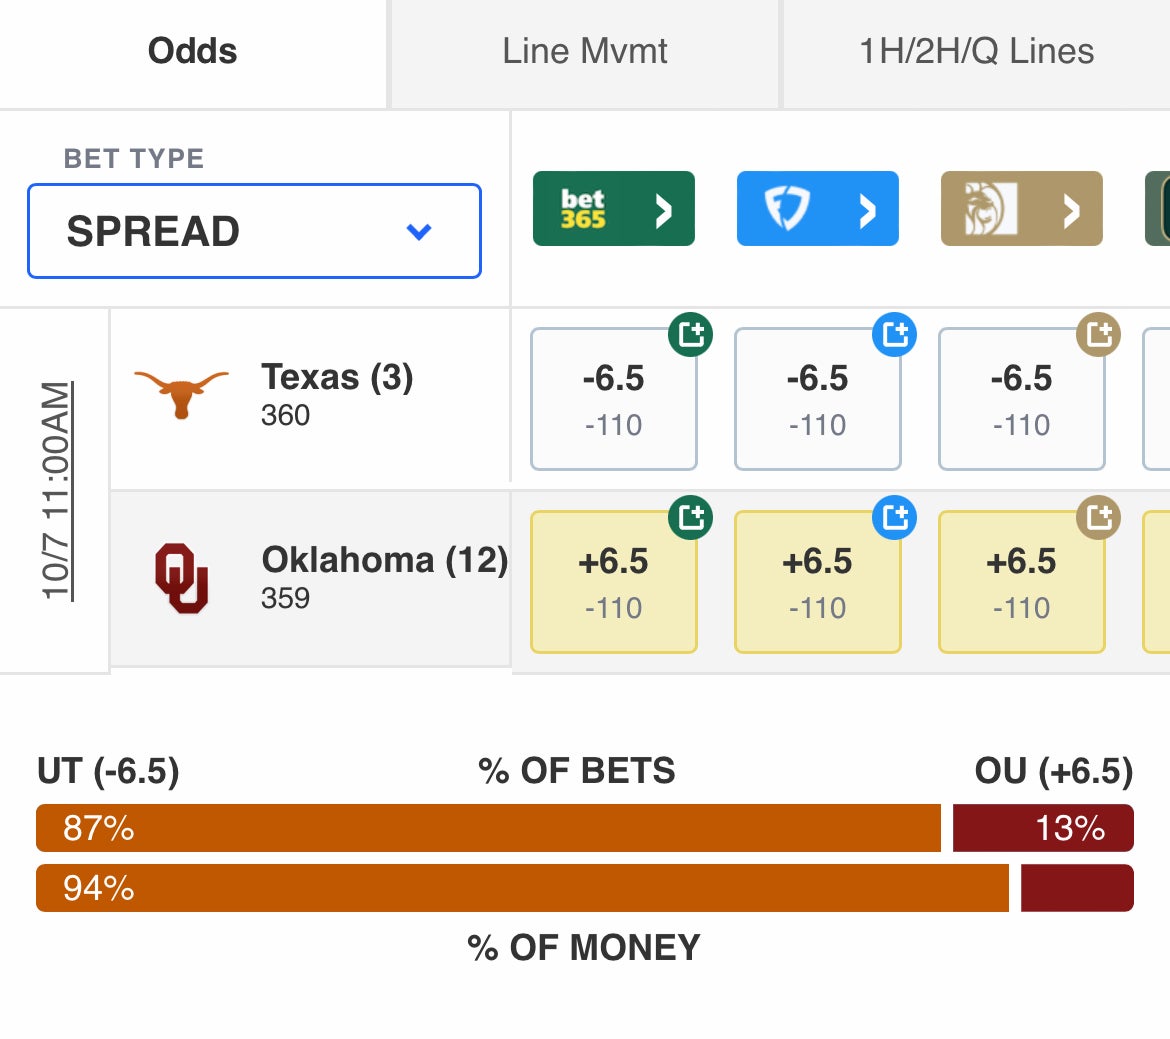Expand the SPREAD bet type dropdown
This screenshot has height=1039, width=1170.
[x=254, y=231]
